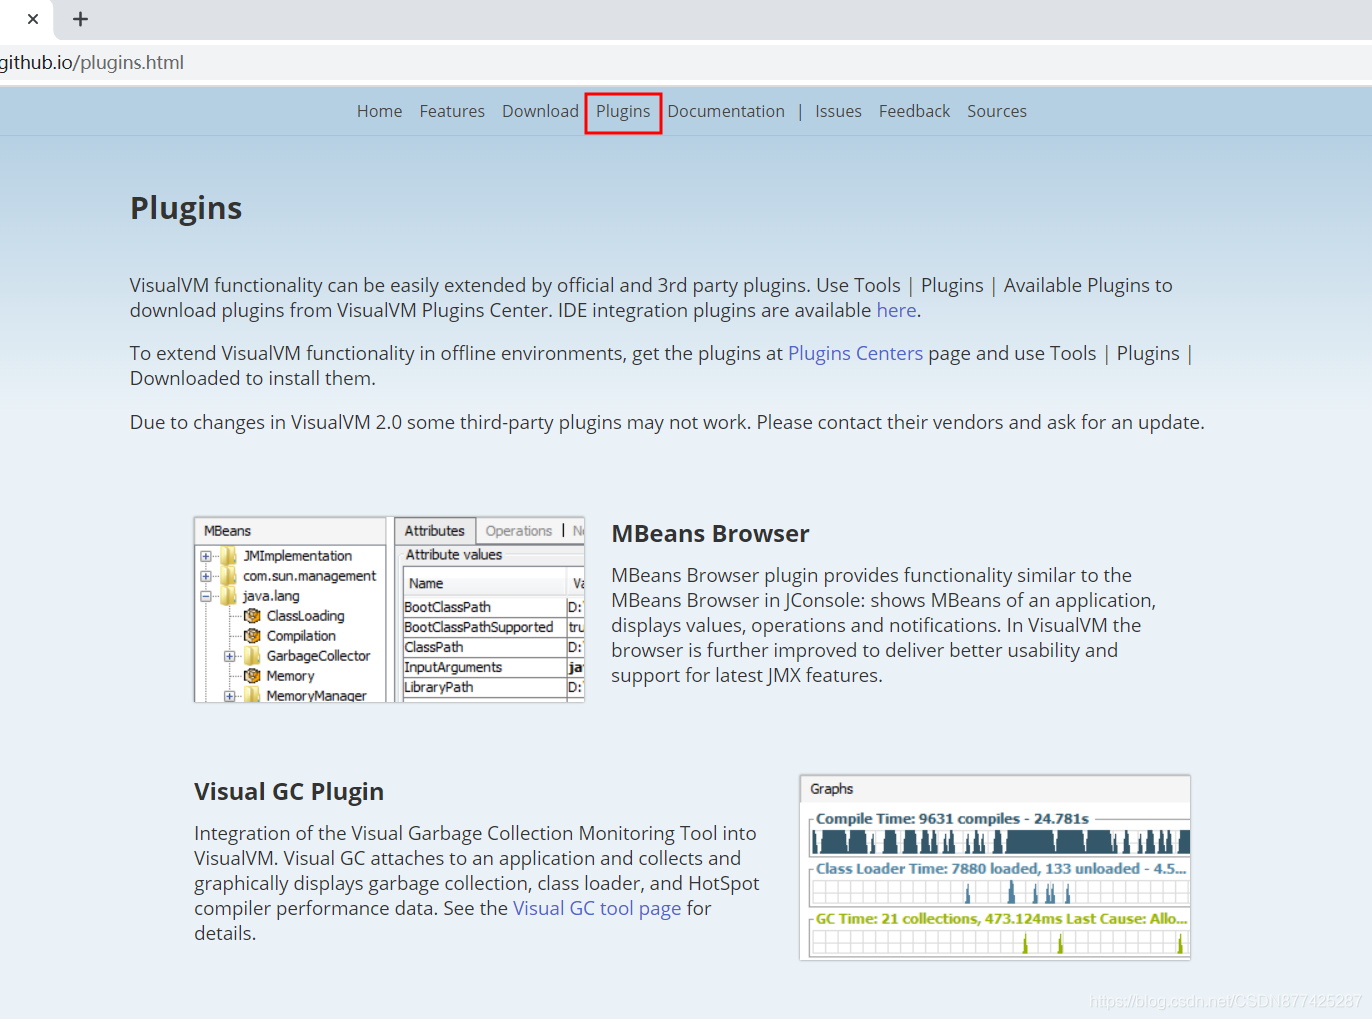1372x1020 pixels.
Task: Open the Plugins Centers link
Action: (x=855, y=353)
